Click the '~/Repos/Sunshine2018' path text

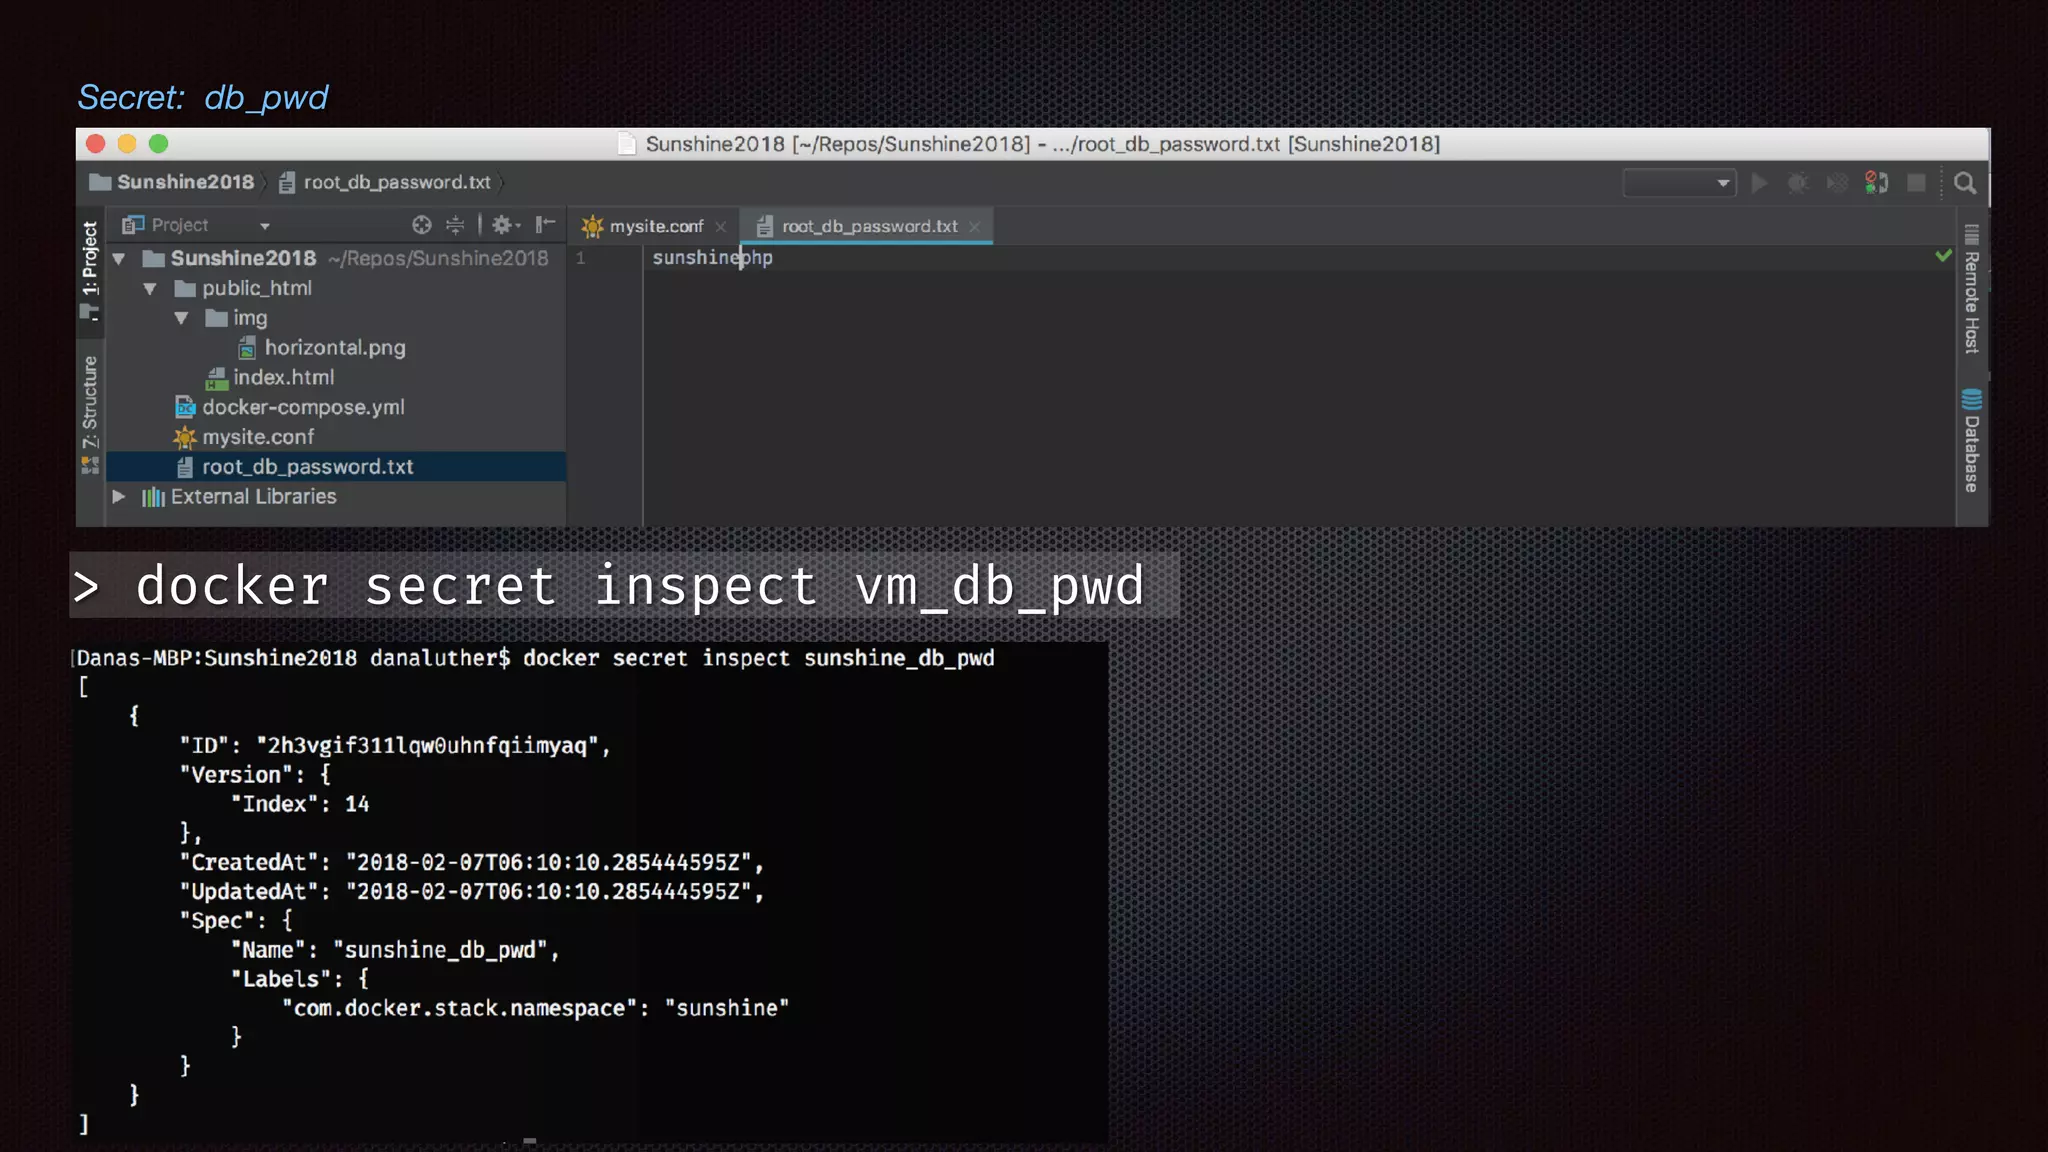438,259
